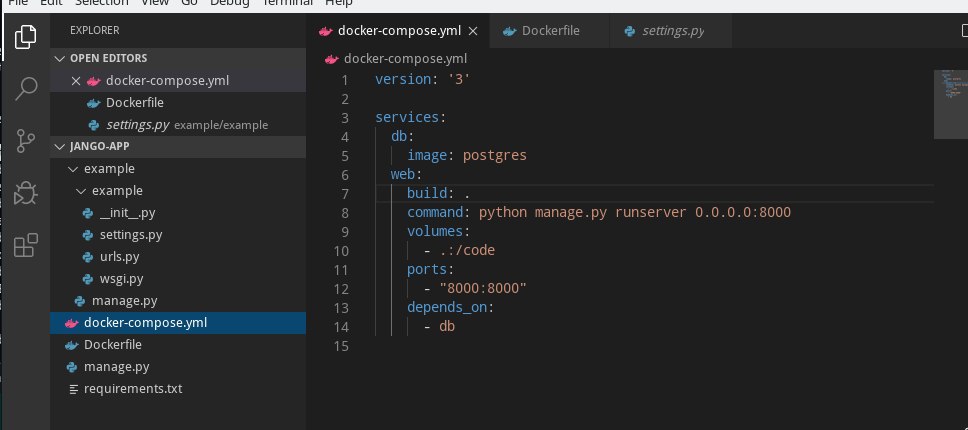
Task: Click the whale icon on Dockerfile tab
Action: pos(509,31)
